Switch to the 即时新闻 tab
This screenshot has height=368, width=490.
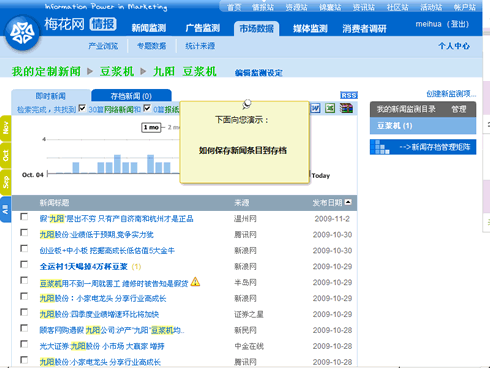pos(51,96)
